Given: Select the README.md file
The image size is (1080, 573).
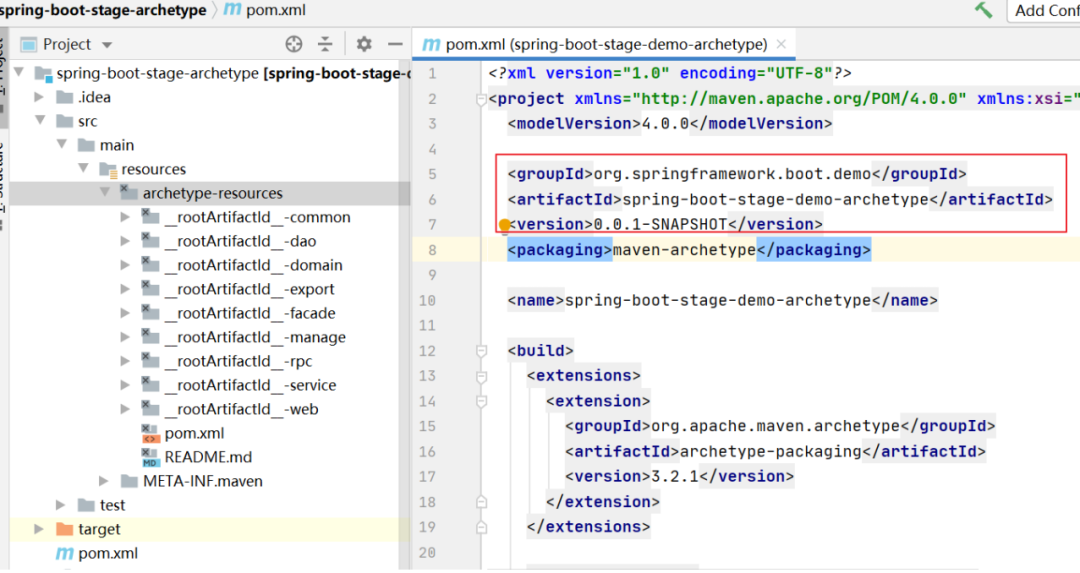Looking at the screenshot, I should click(x=208, y=457).
